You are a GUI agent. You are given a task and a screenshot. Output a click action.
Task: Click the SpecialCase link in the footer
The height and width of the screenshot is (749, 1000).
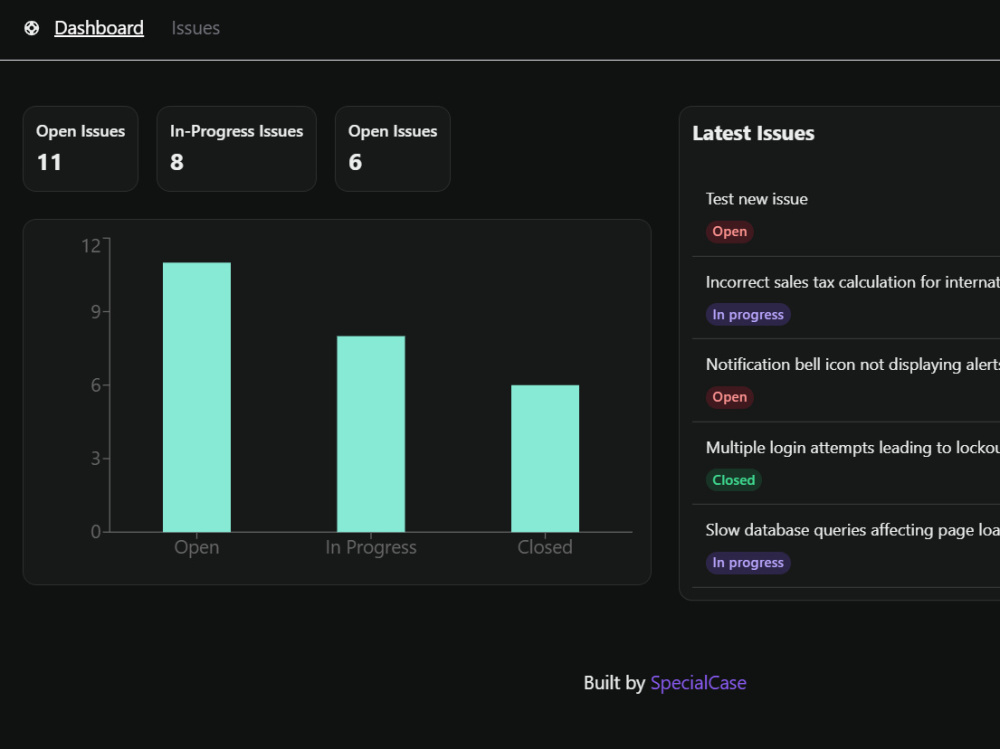pos(698,682)
